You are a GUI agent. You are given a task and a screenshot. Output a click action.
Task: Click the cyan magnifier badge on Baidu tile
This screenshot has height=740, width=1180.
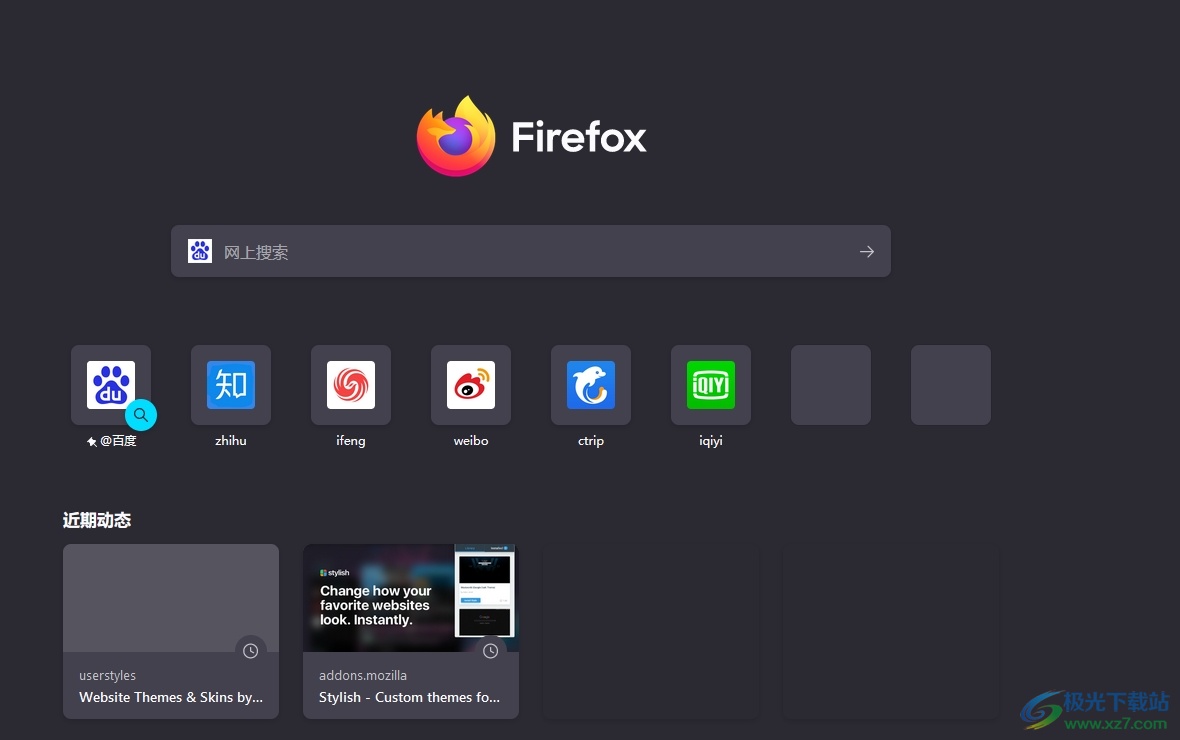pyautogui.click(x=141, y=415)
